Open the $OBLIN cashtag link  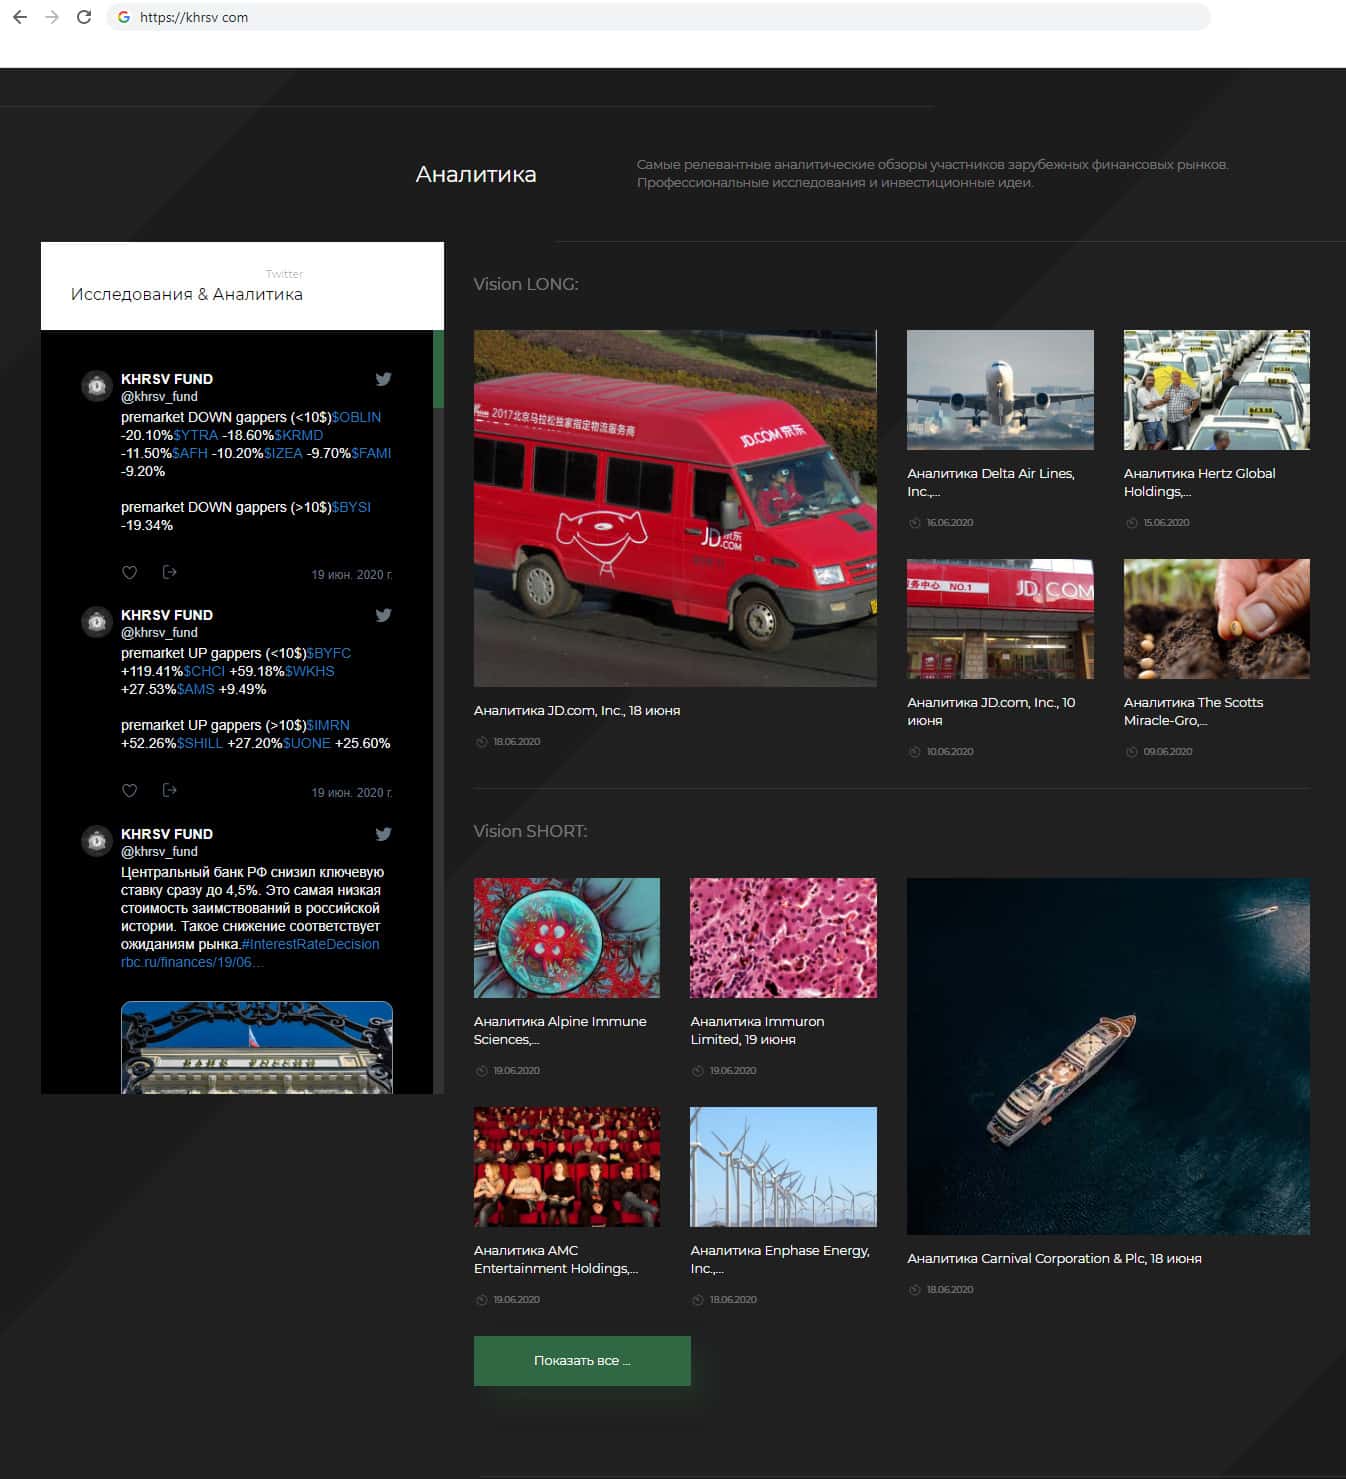tap(356, 417)
